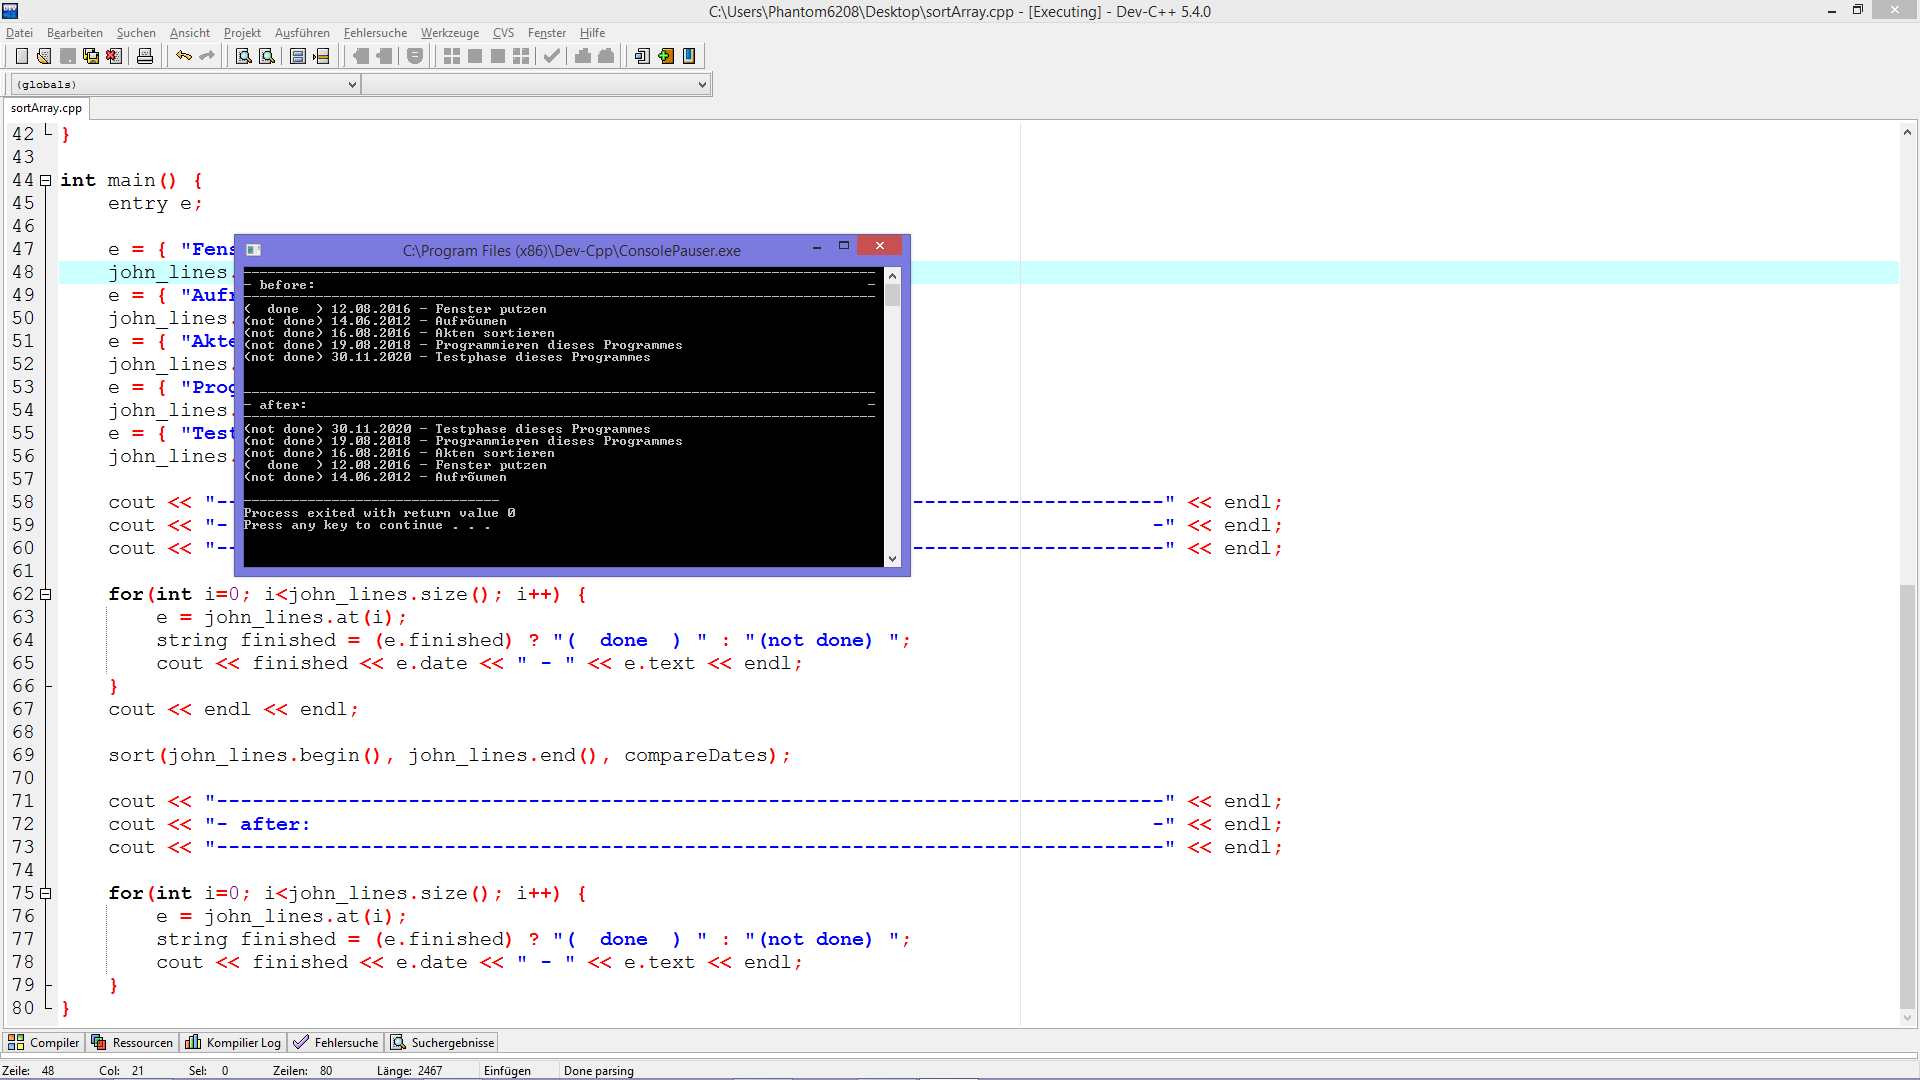
Task: Open the (globals) class browser dropdown
Action: 352,84
